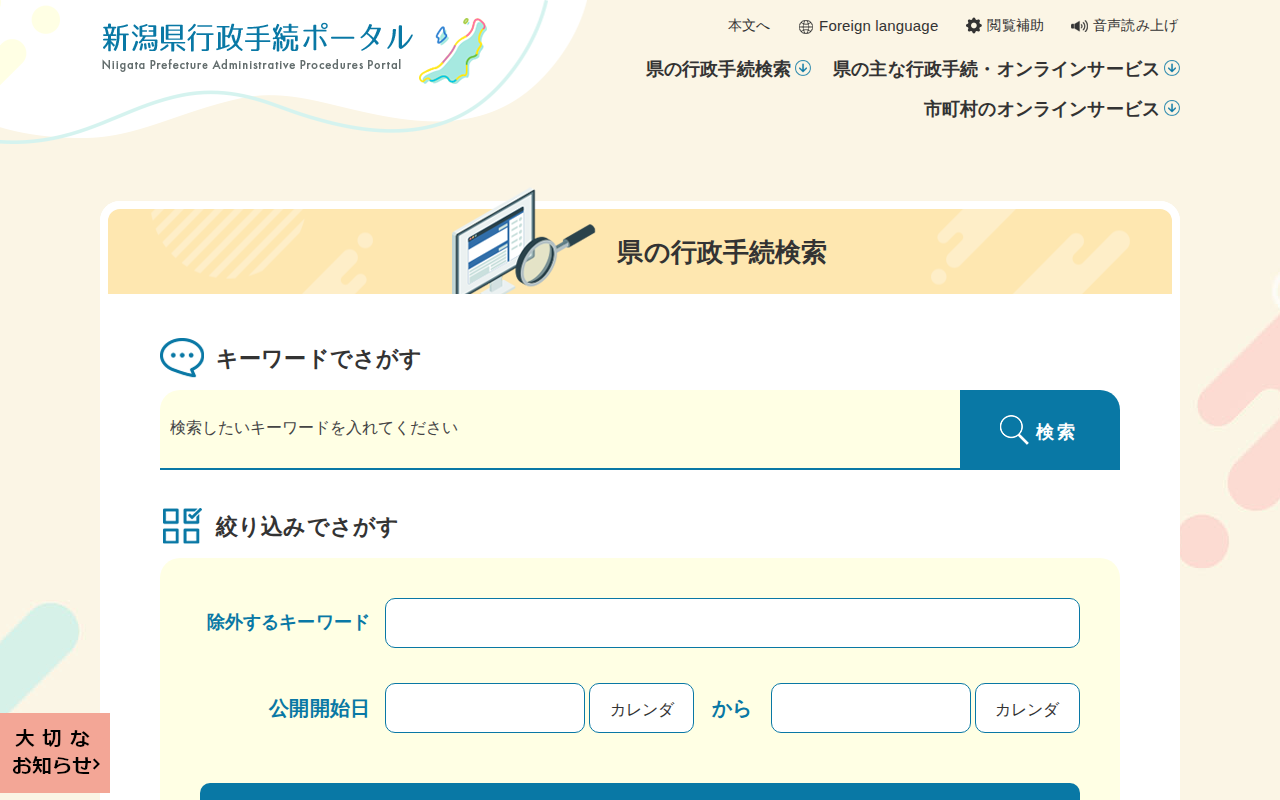The image size is (1280, 800).
Task: Click the 絞り込みでさがす heading
Action: point(307,527)
